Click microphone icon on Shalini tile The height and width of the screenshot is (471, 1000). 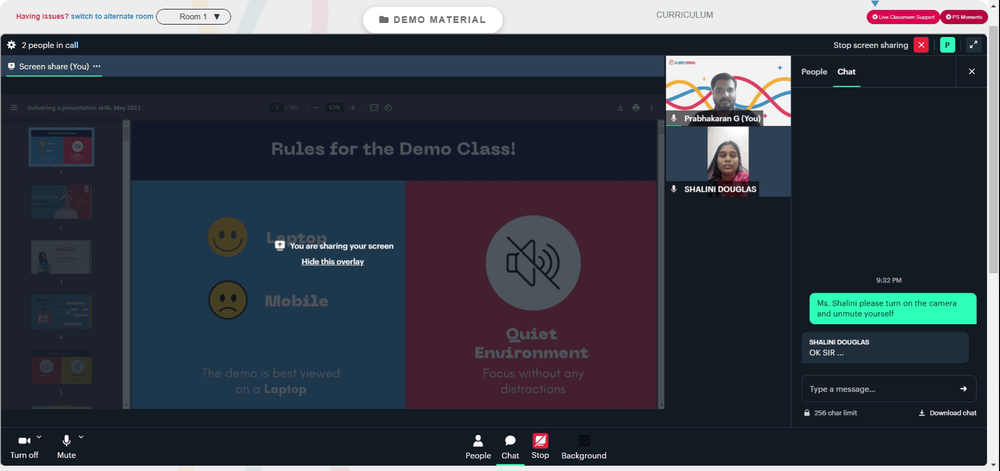pos(673,189)
